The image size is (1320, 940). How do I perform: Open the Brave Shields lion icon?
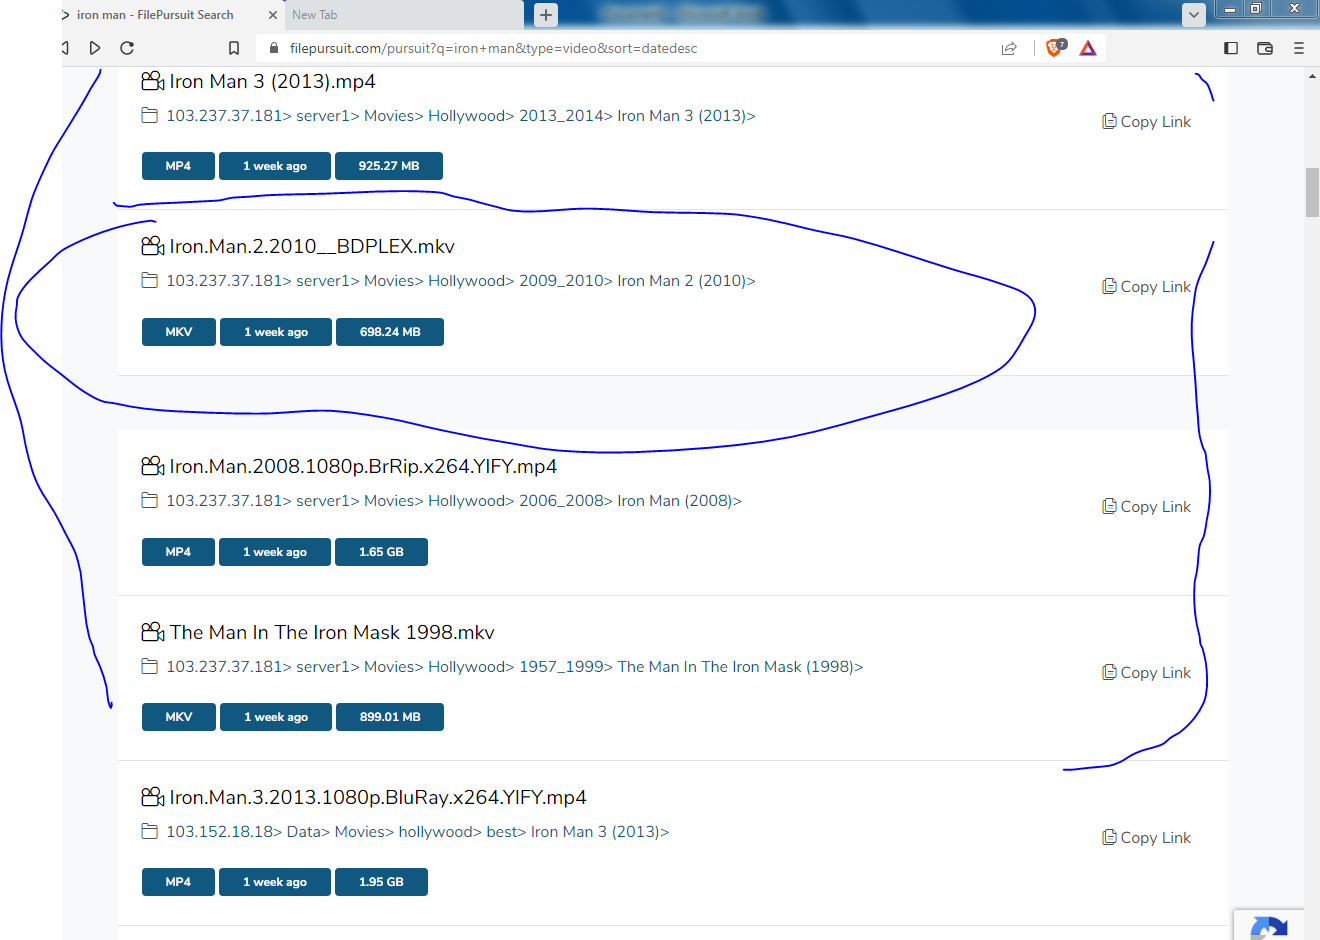pos(1055,47)
